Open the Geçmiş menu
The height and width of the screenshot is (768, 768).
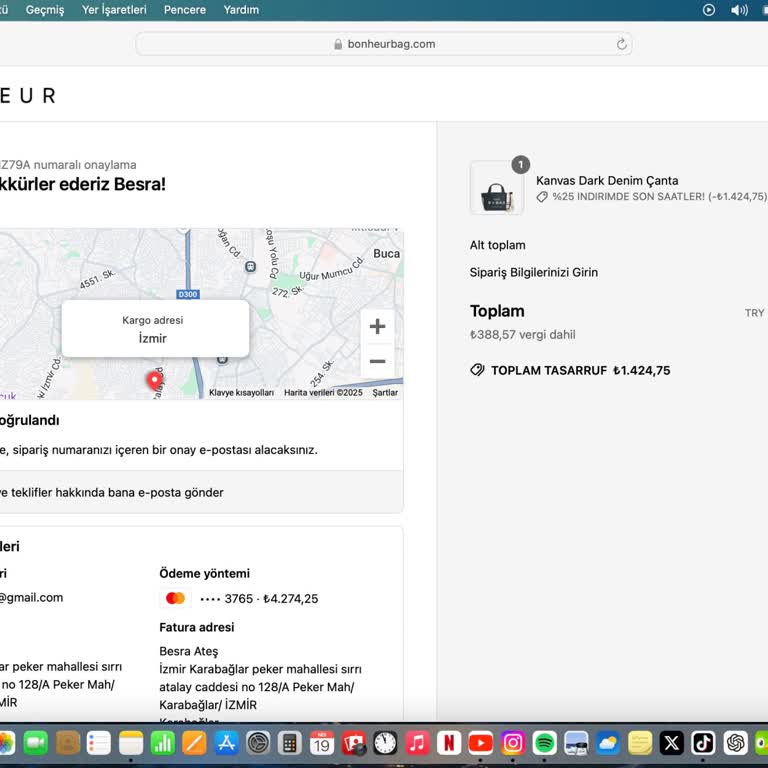coord(44,10)
